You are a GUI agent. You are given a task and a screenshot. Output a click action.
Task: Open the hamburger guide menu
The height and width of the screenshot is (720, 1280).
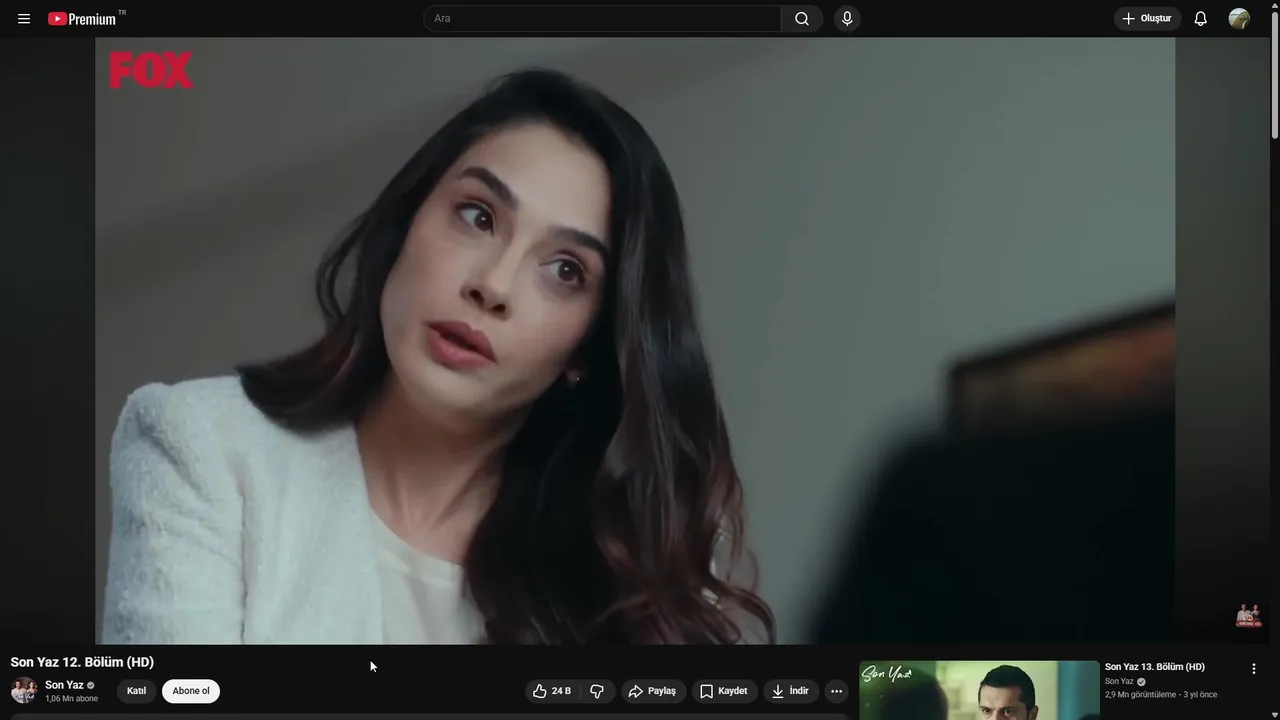click(24, 19)
